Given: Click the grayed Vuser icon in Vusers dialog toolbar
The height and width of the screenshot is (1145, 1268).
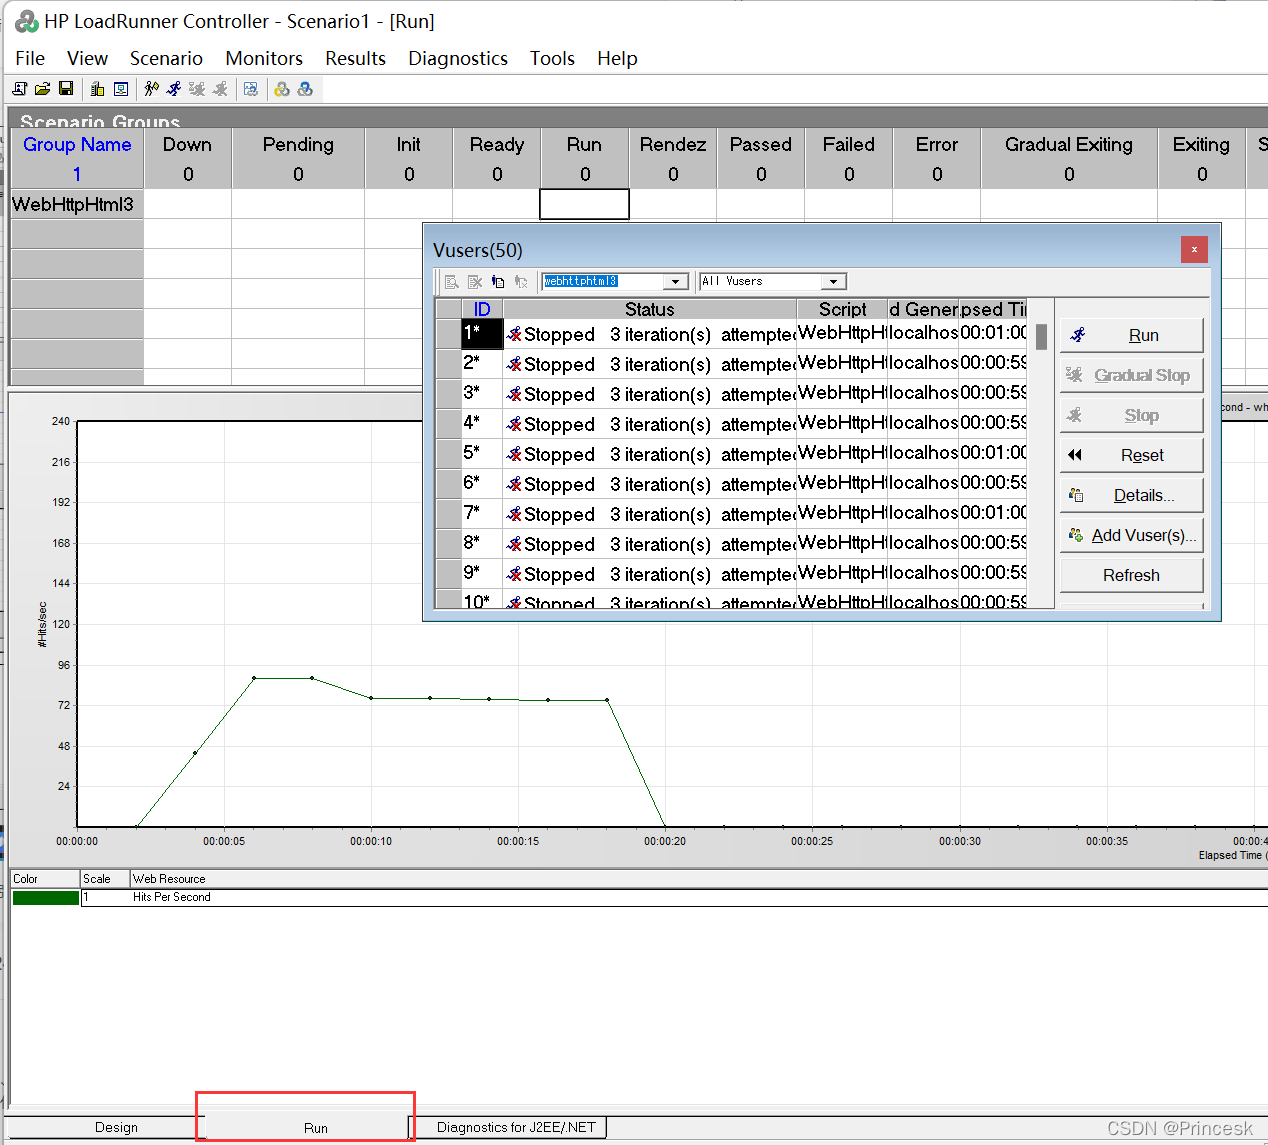Looking at the screenshot, I should tap(521, 282).
